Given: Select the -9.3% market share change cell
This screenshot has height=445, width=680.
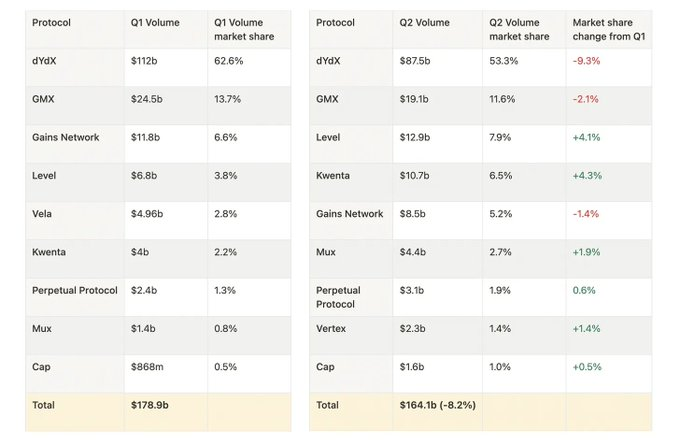Looking at the screenshot, I should [609, 67].
